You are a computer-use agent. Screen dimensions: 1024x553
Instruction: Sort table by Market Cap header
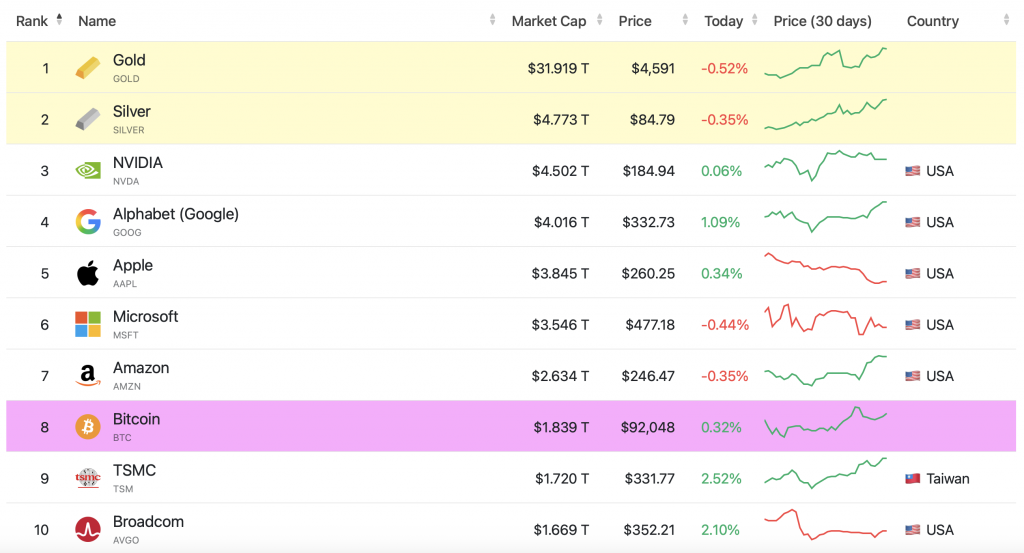tap(549, 21)
